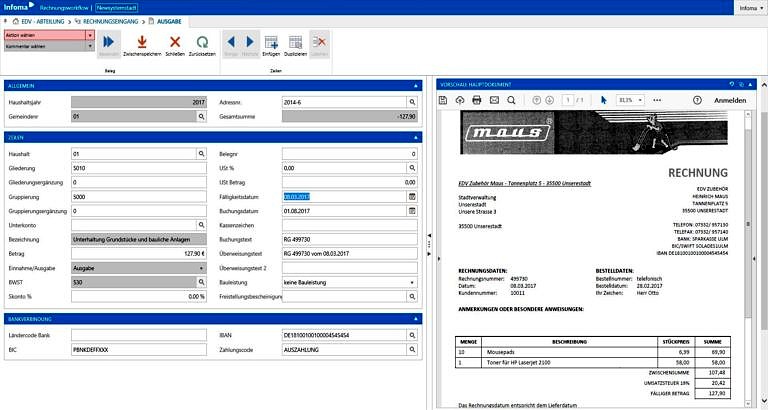
Task: Go to previous line with left arrow
Action: pyautogui.click(x=231, y=42)
